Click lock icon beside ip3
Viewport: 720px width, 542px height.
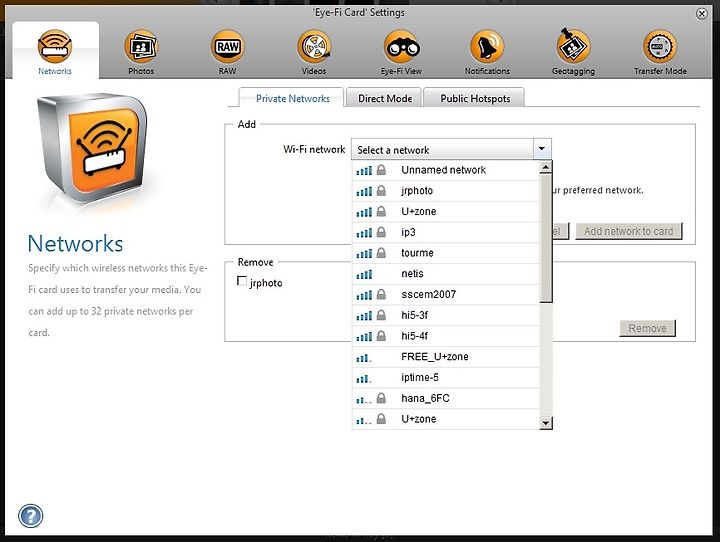[x=381, y=232]
